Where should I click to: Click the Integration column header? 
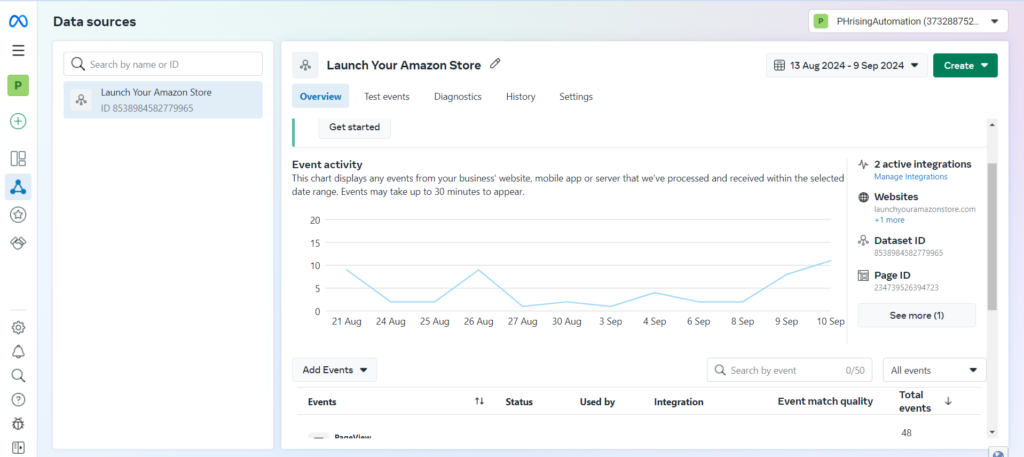[679, 402]
